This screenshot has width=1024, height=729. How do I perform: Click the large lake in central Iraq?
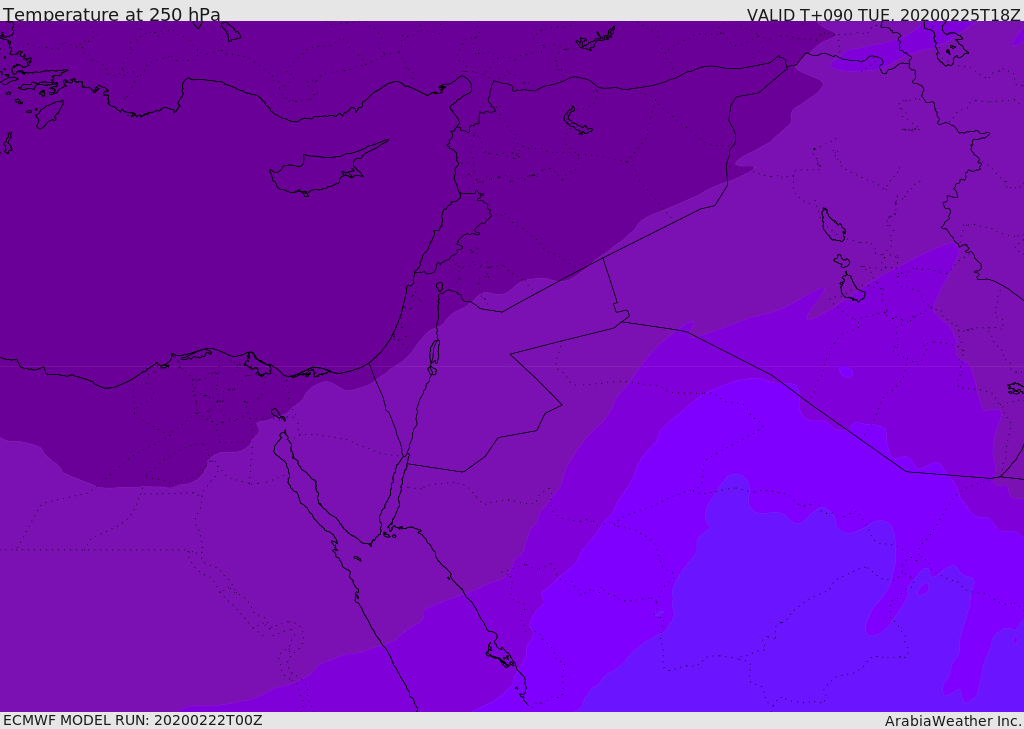tap(832, 226)
